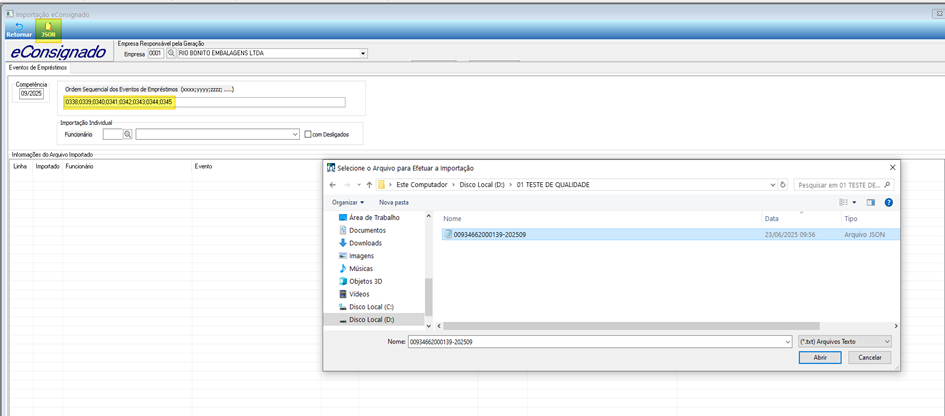The width and height of the screenshot is (945, 416).
Task: Open recent locations dropdown in dialog navigation
Action: [359, 185]
